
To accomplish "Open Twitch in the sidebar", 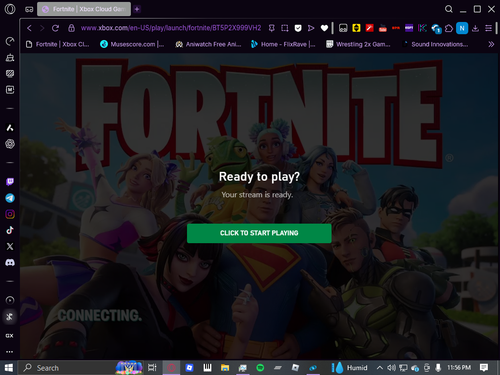I will coord(10,182).
